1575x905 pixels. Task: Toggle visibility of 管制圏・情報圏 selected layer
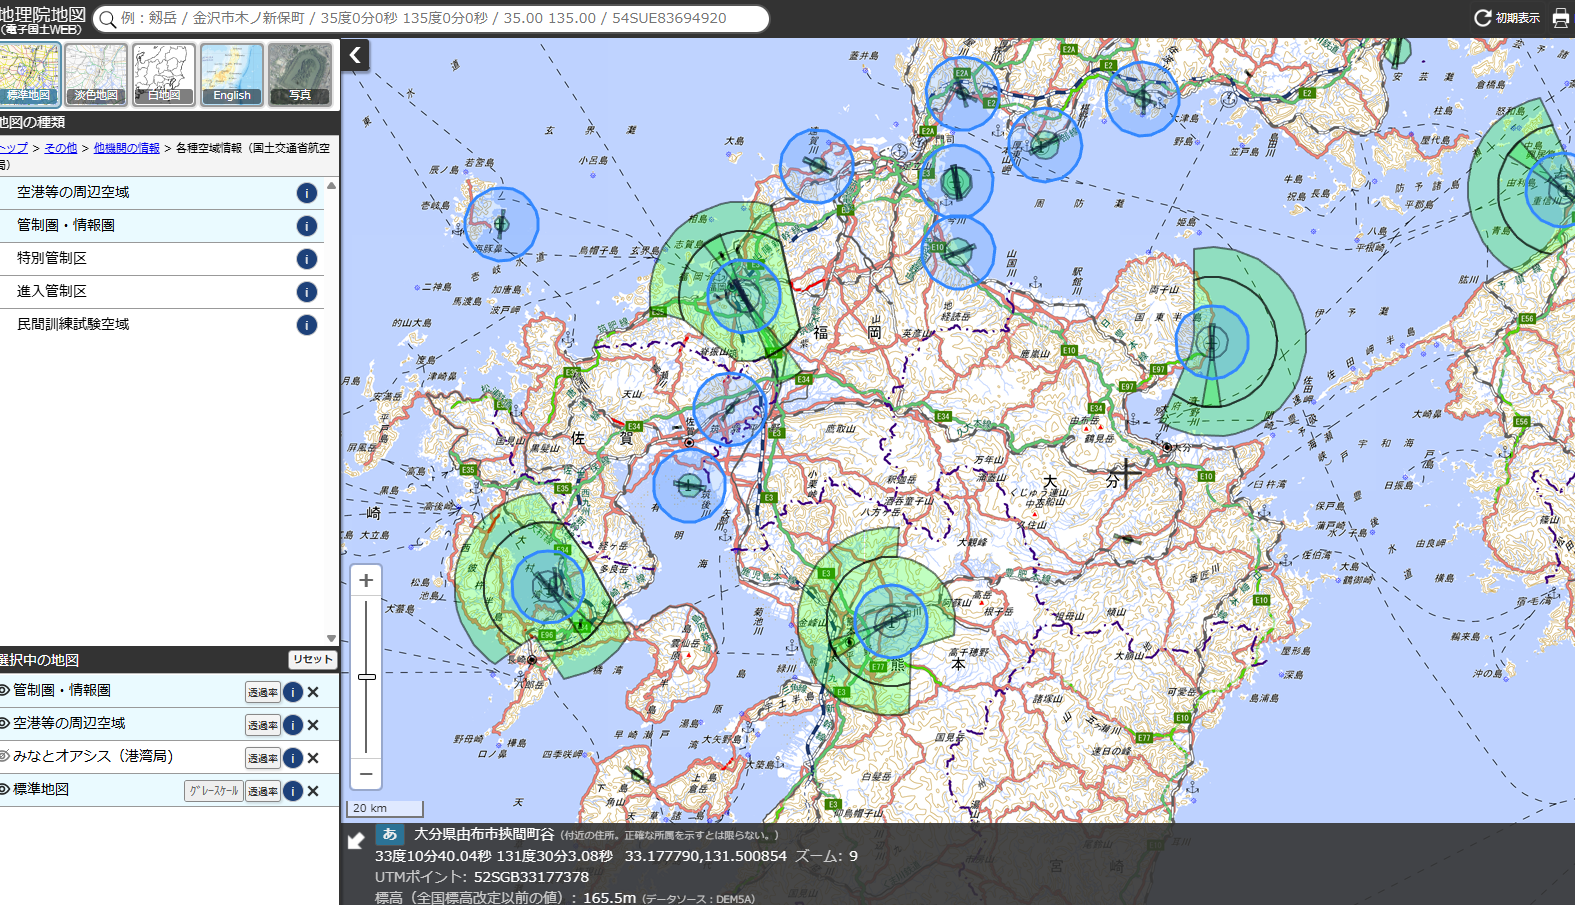[5, 690]
